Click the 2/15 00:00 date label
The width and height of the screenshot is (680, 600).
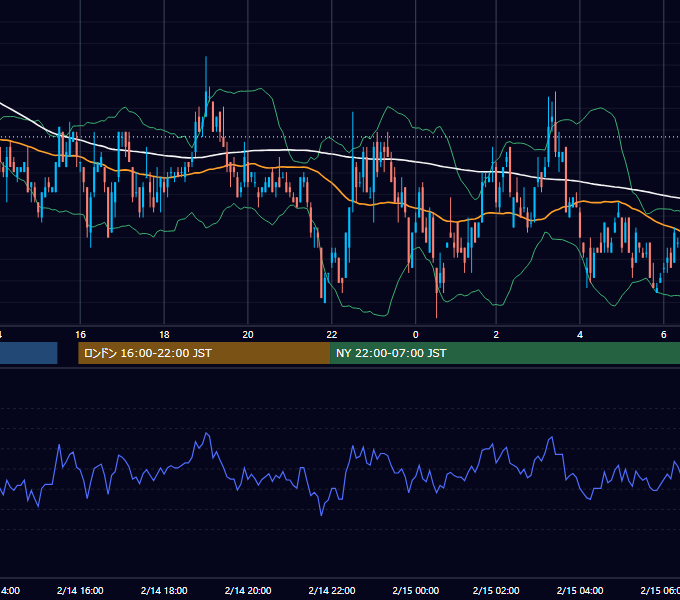pyautogui.click(x=415, y=590)
